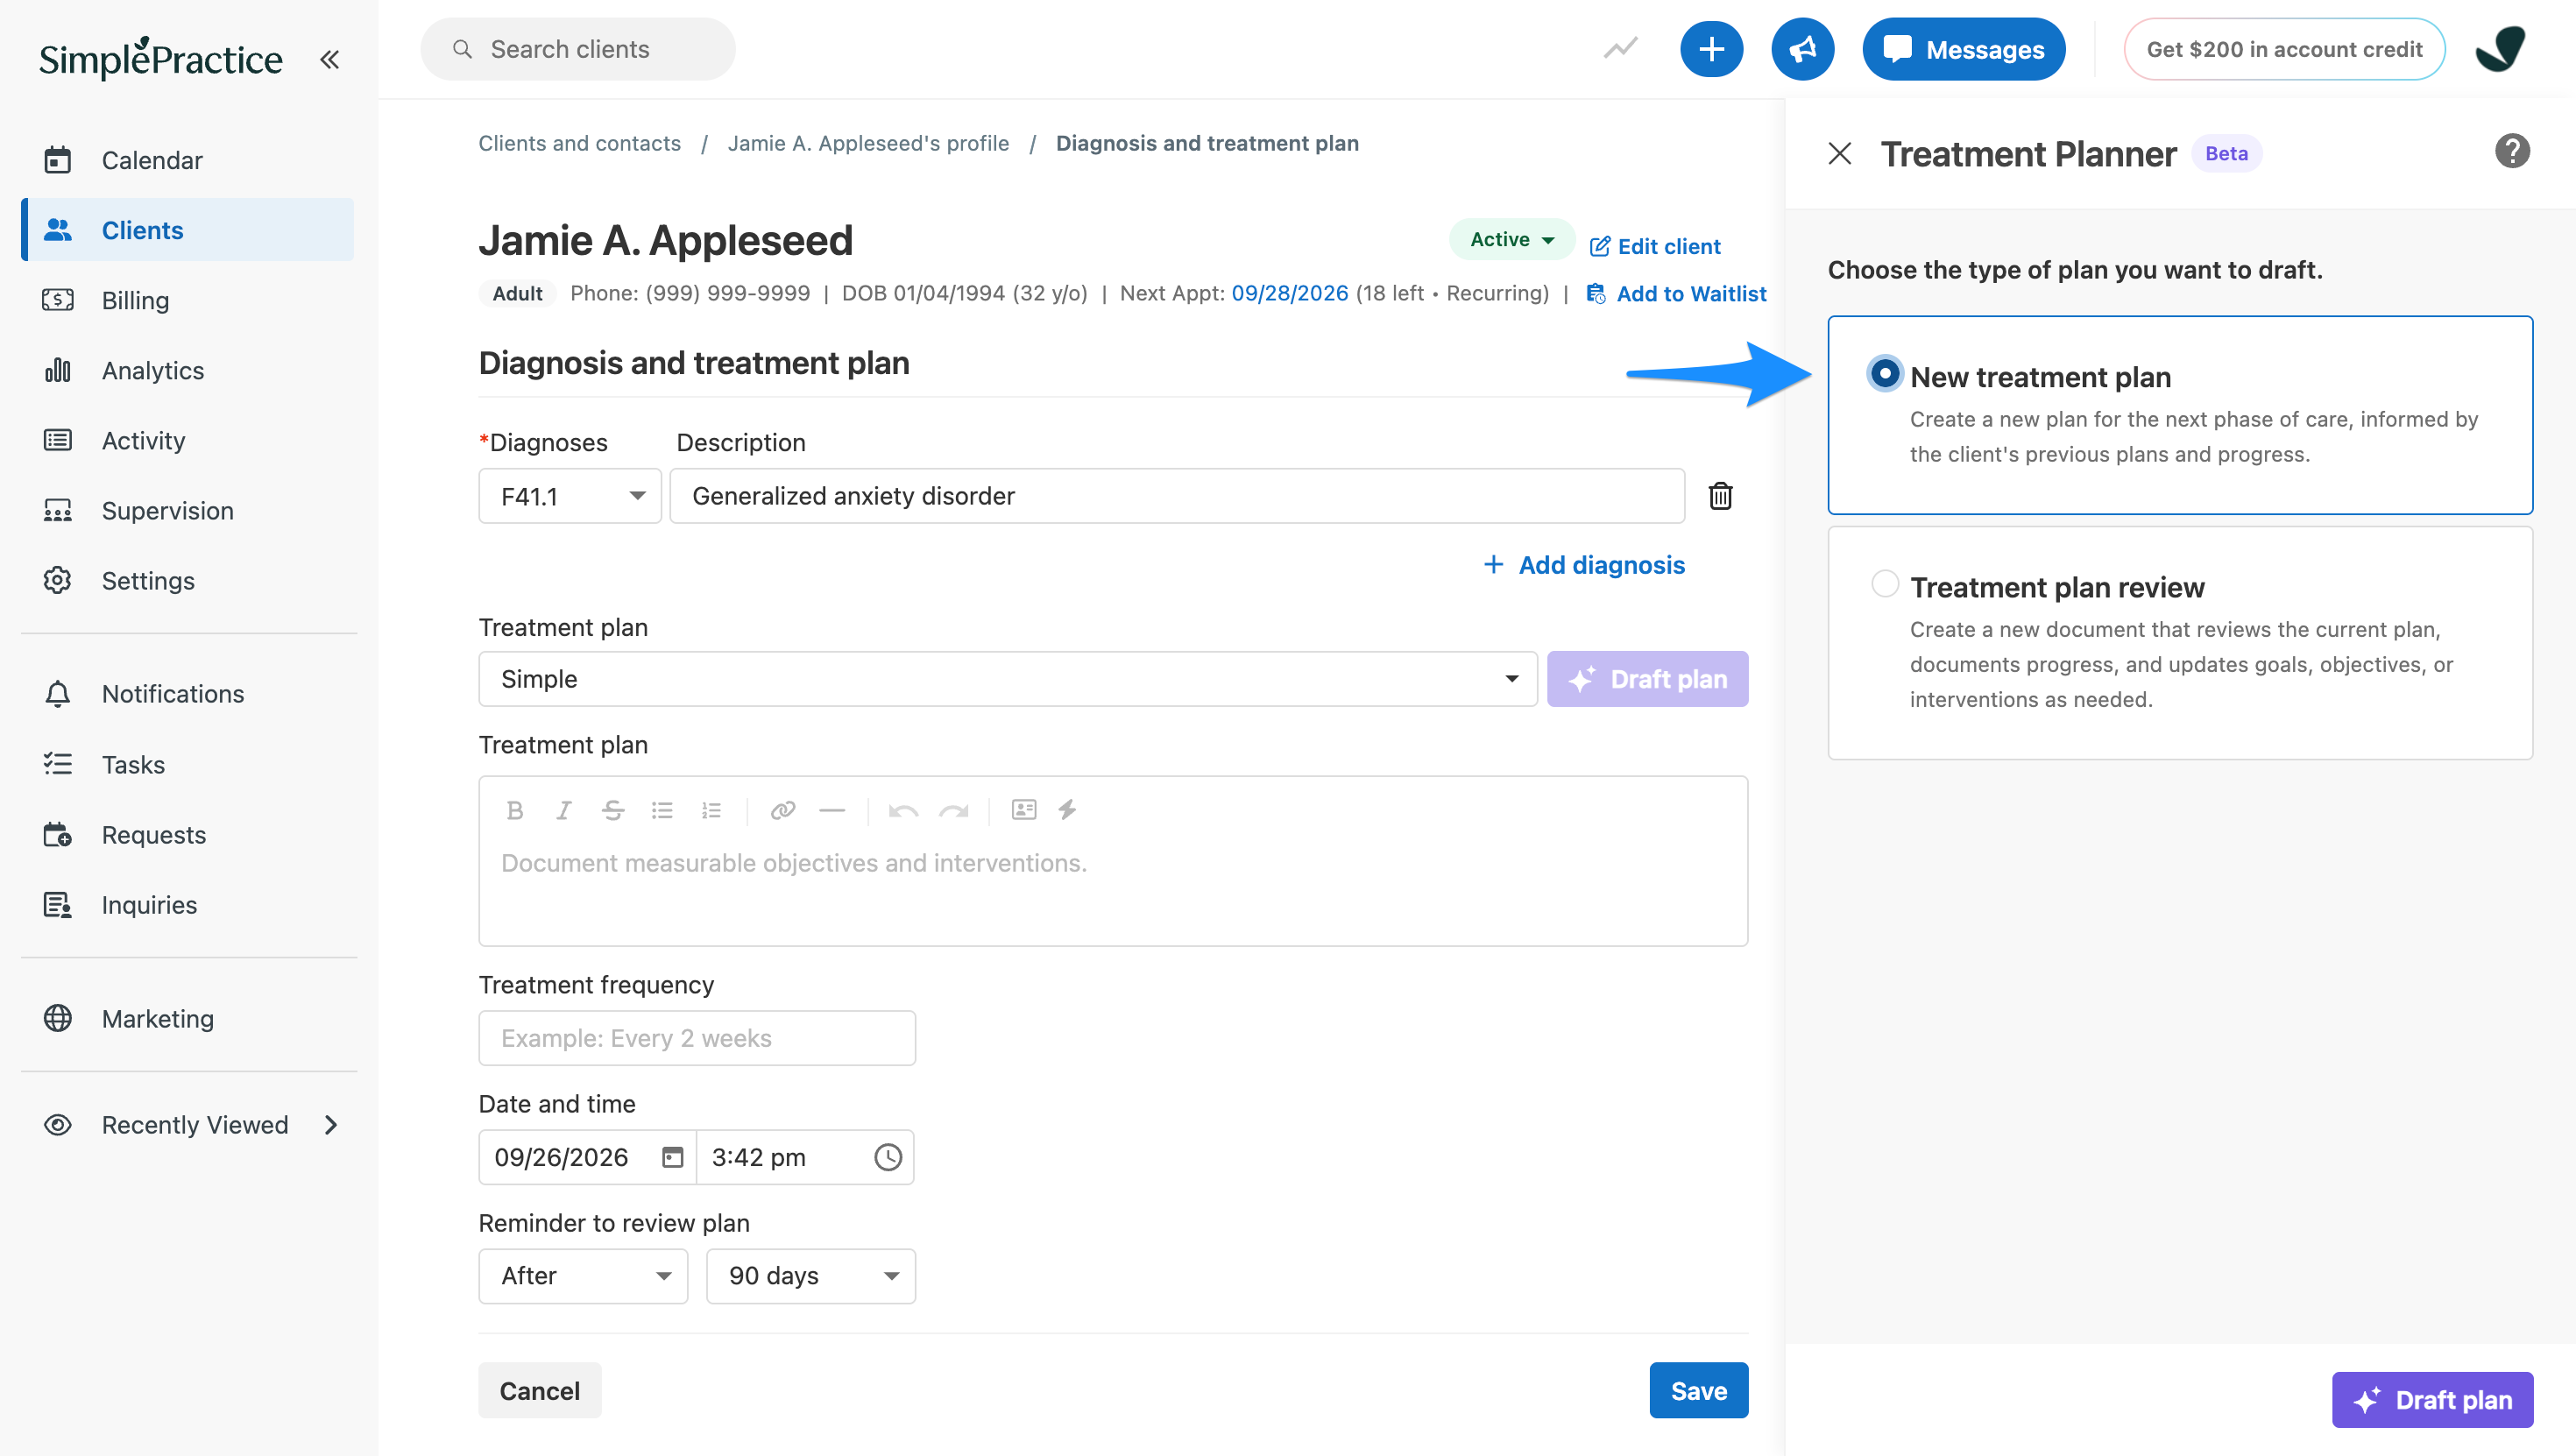The image size is (2576, 1456).
Task: Click the Messages button
Action: point(1963,49)
